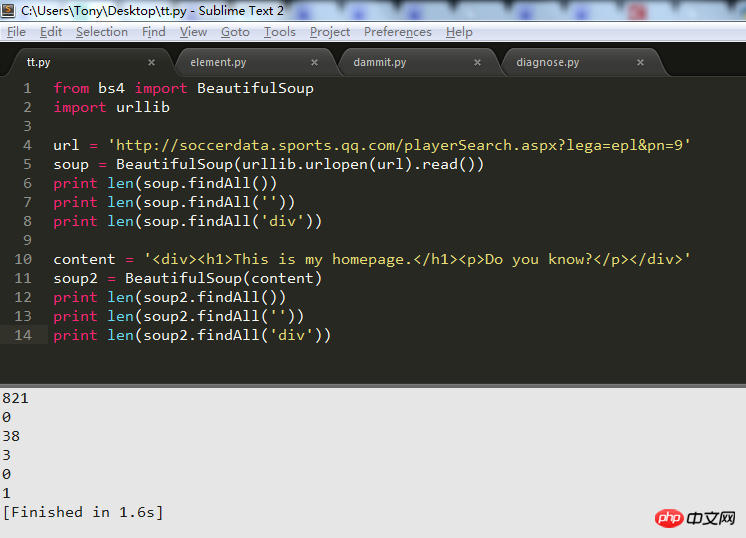
Task: Click 'soup2' variable on line 11
Action: (76, 278)
